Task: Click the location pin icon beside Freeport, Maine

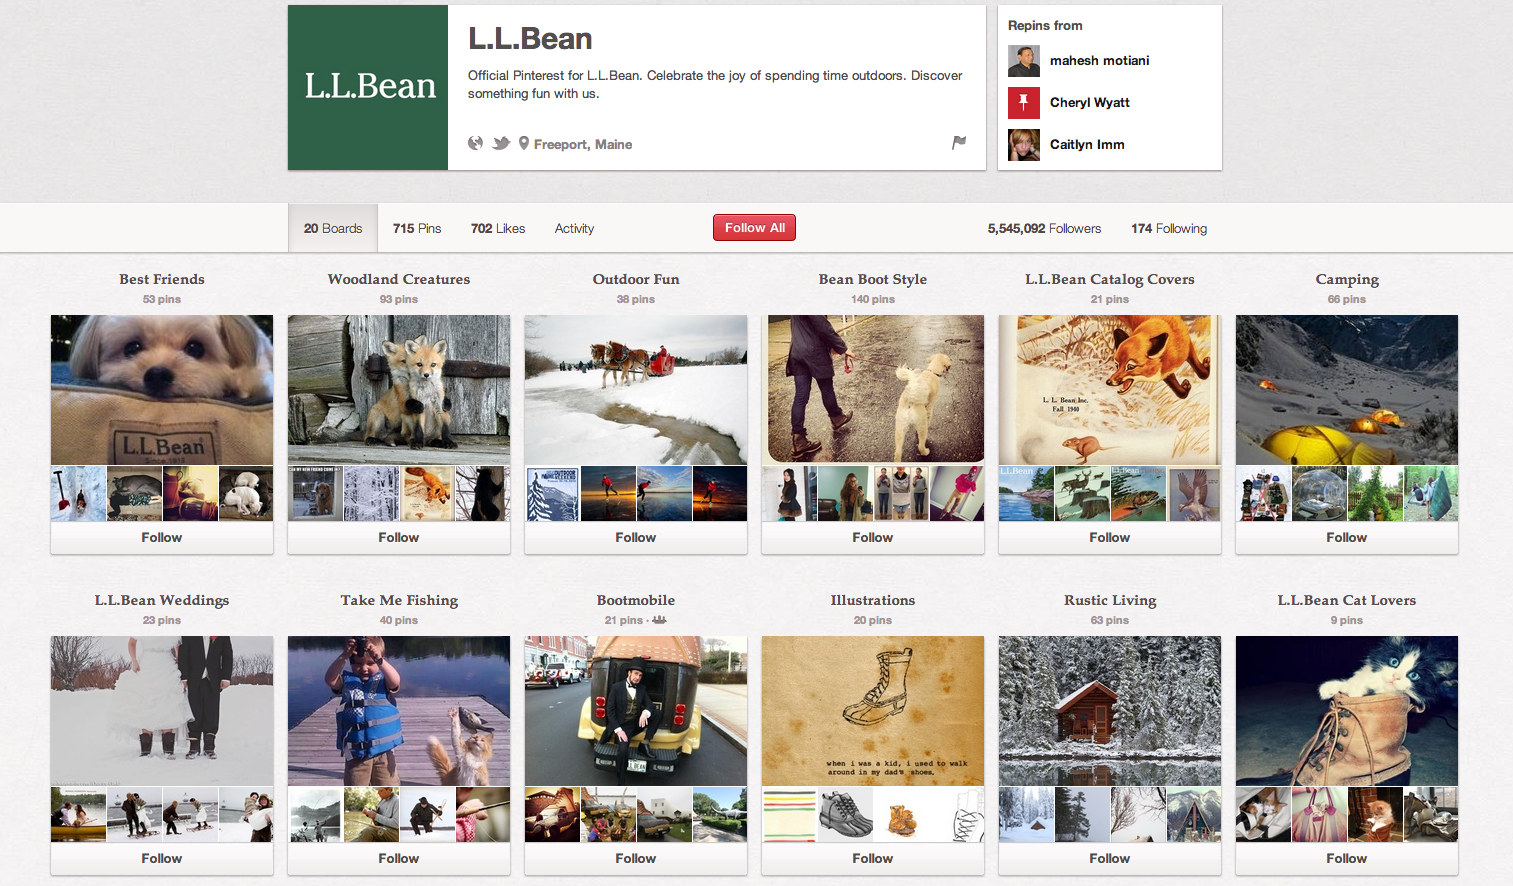Action: (x=523, y=143)
